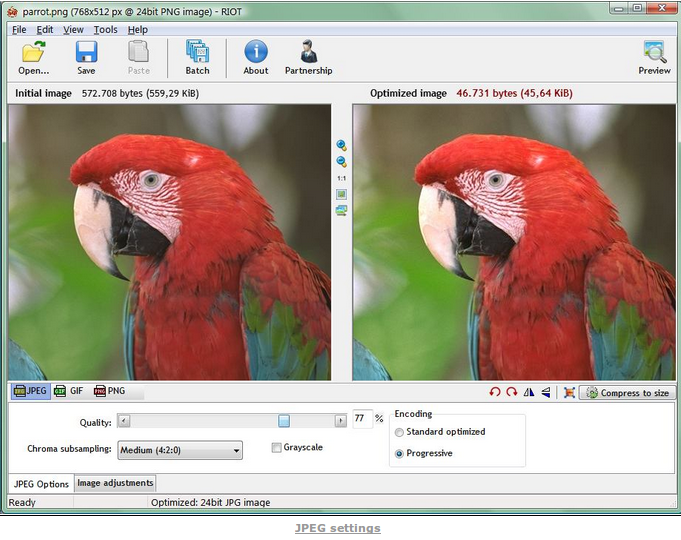
Task: Click the Quality slider right arrow
Action: tap(340, 421)
